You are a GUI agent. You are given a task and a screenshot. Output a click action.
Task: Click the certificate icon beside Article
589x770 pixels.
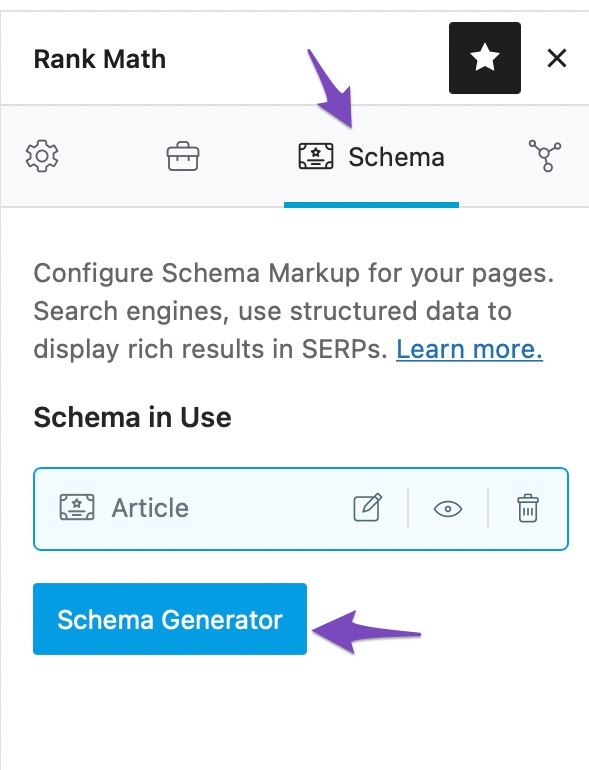77,507
